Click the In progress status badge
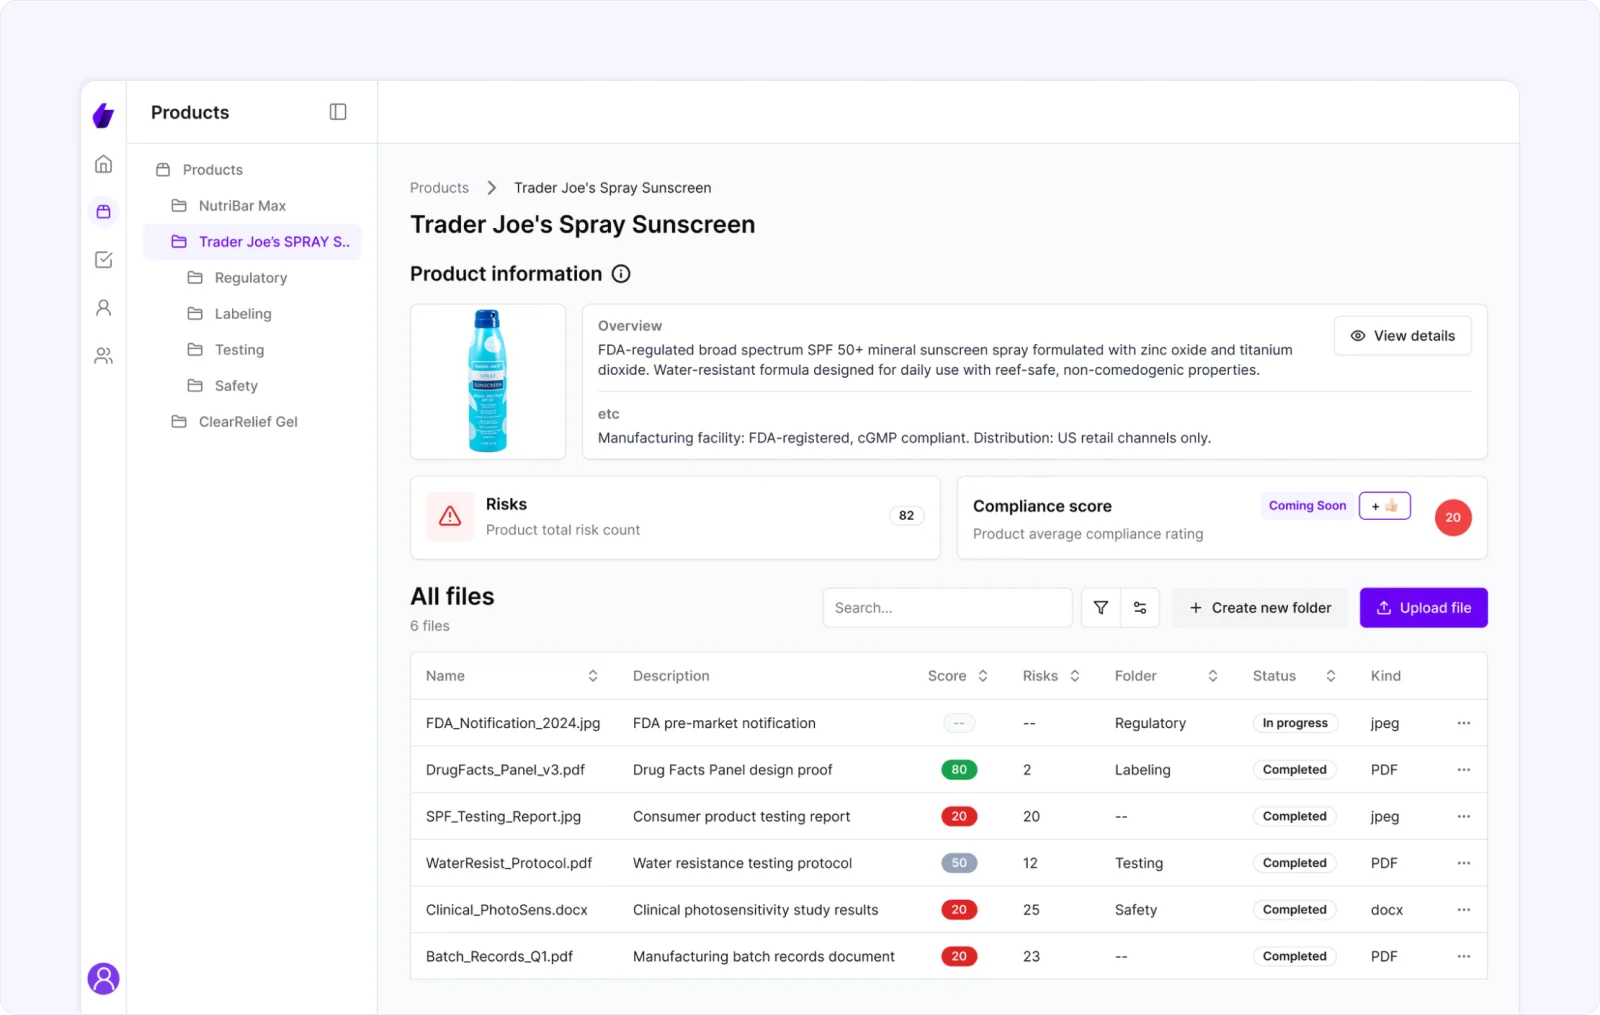The image size is (1600, 1015). click(x=1295, y=723)
